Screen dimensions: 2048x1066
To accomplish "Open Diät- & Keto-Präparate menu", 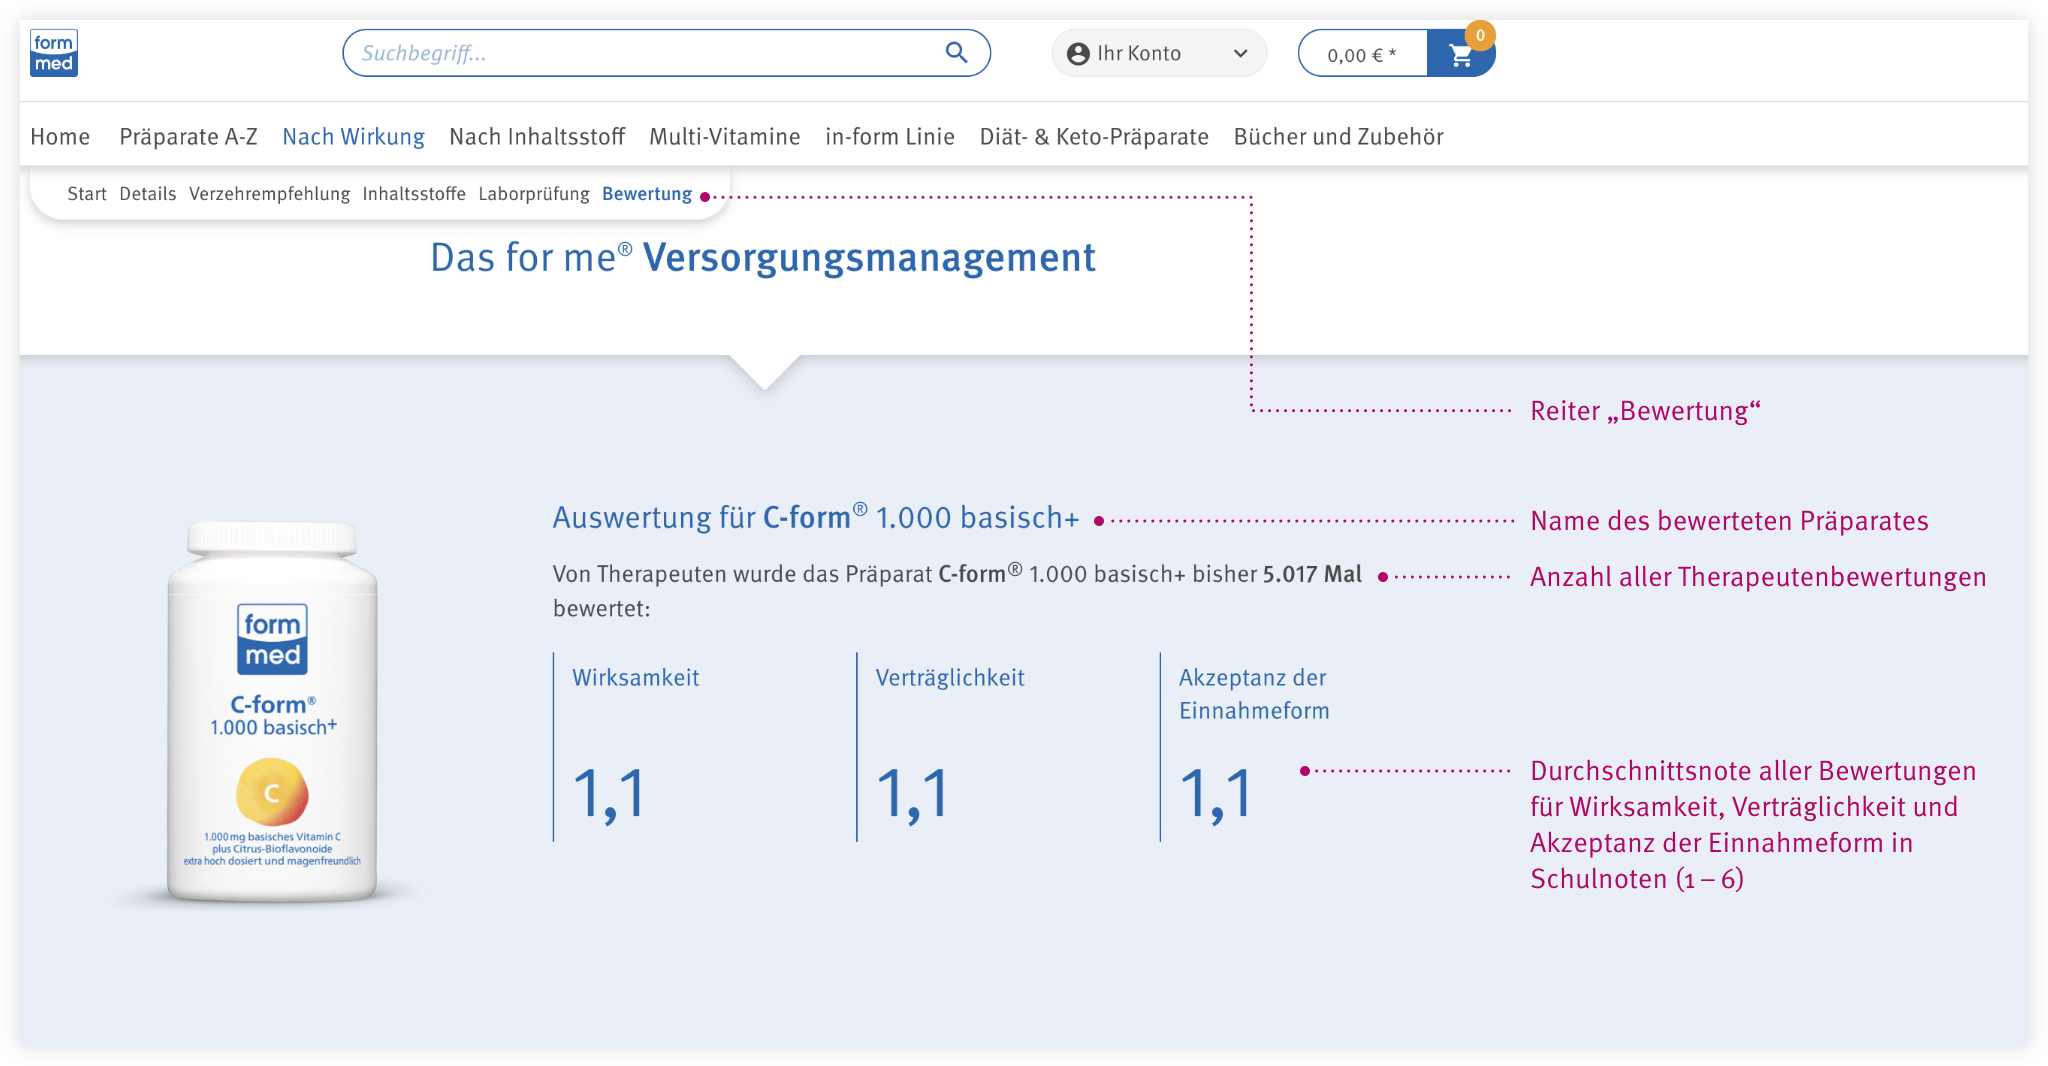I will (1094, 137).
